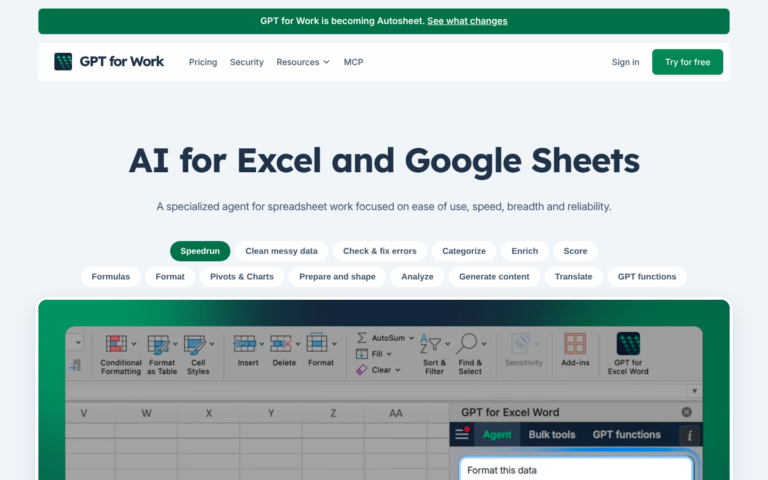Expand the Conditional Formatting dropdown arrow
Image resolution: width=768 pixels, height=480 pixels.
134,344
